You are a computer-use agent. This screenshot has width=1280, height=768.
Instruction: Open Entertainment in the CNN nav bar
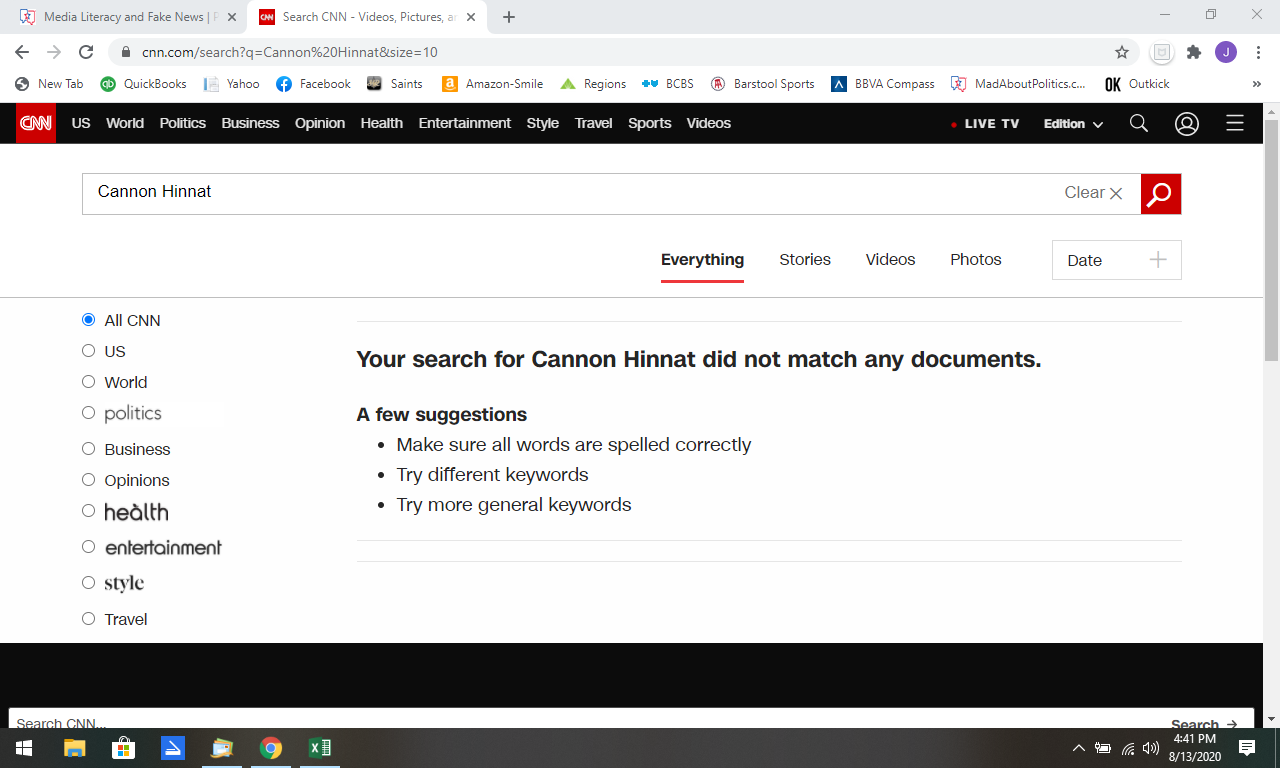[x=465, y=123]
